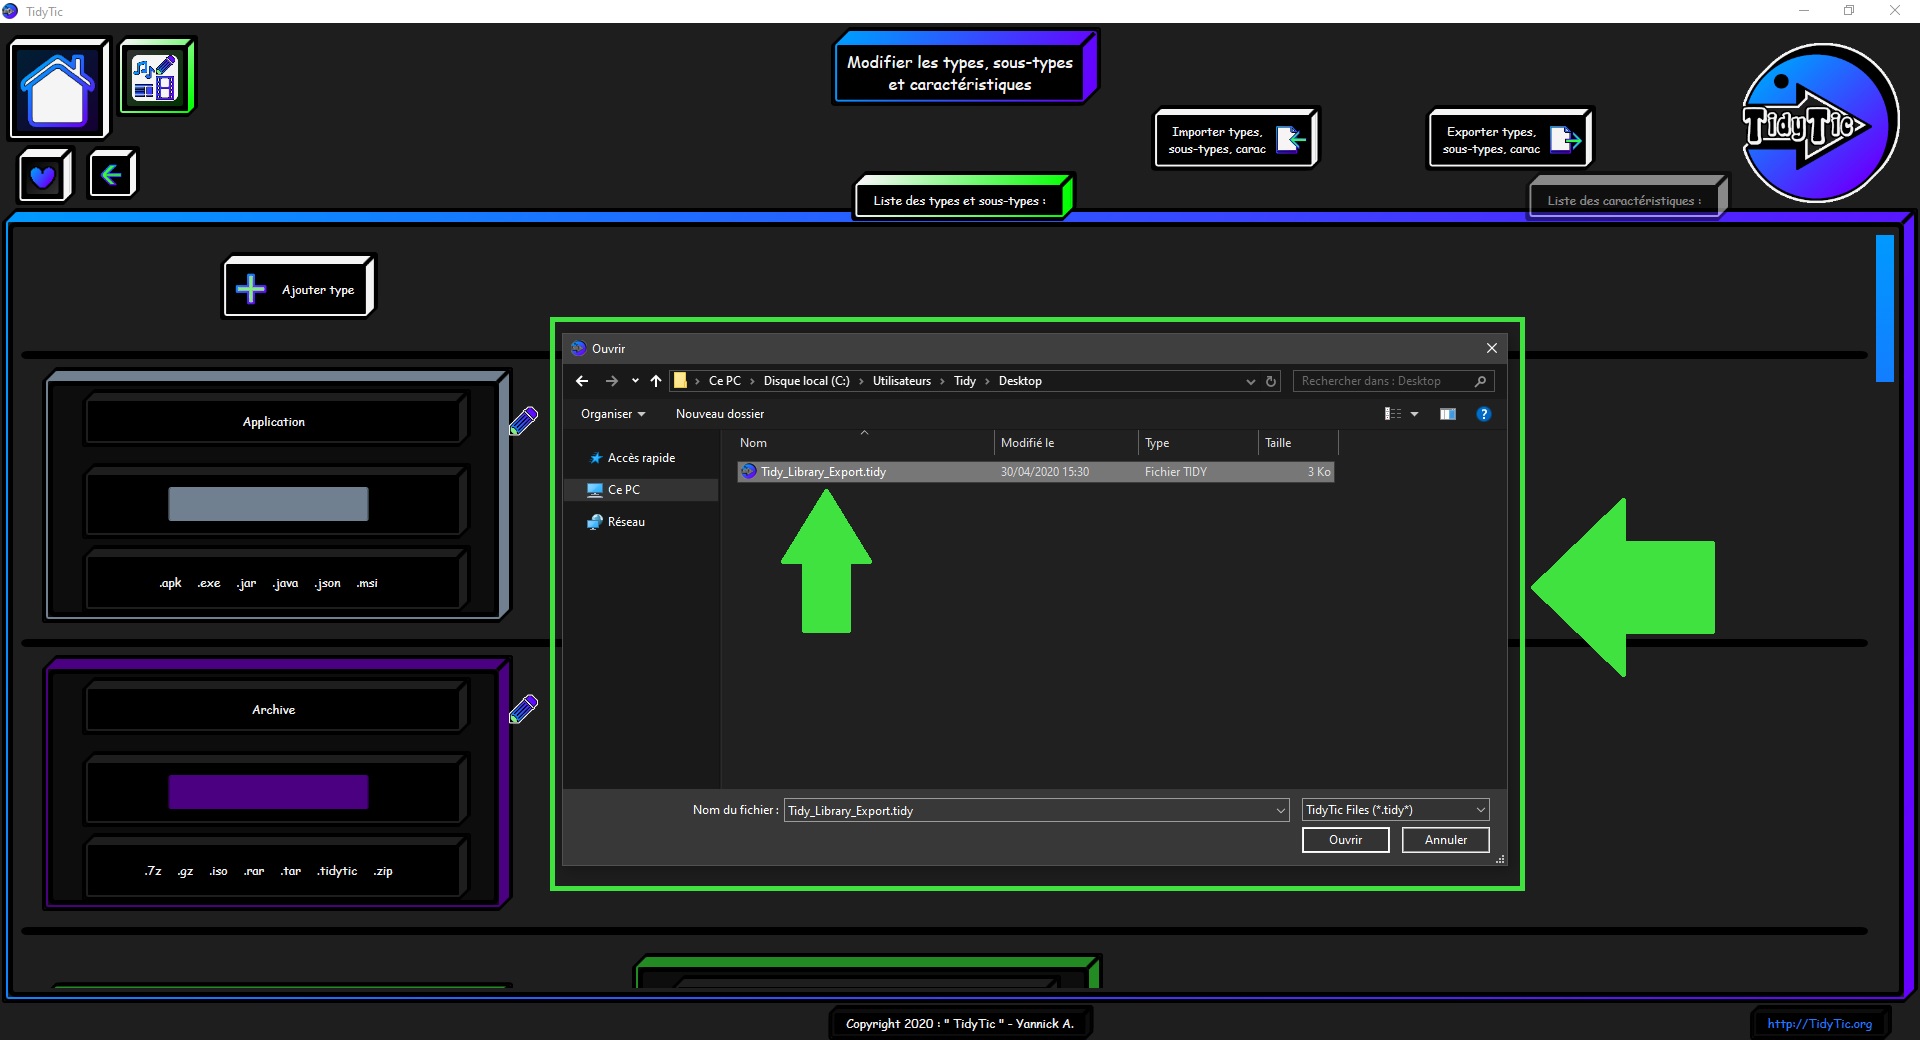Image resolution: width=1920 pixels, height=1040 pixels.
Task: Edit the Application type with pencil icon
Action: [x=524, y=421]
